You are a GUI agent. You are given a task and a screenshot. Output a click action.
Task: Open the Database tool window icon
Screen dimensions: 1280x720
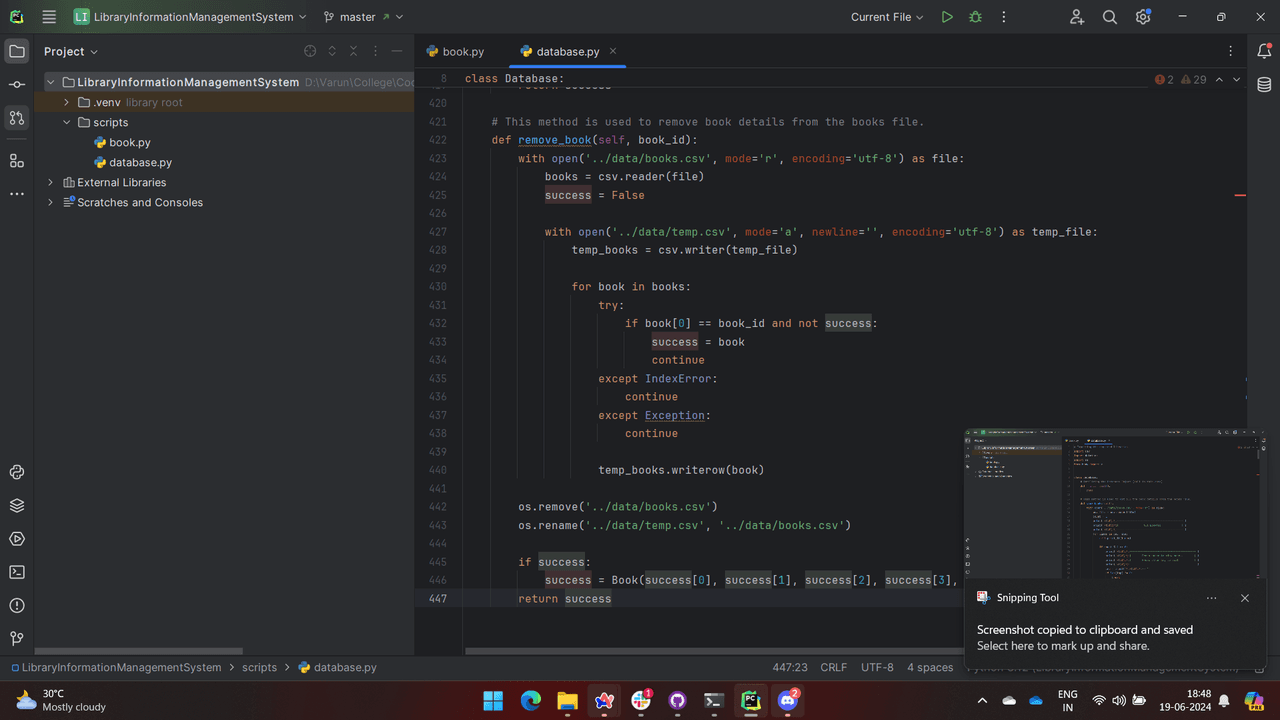click(1264, 85)
